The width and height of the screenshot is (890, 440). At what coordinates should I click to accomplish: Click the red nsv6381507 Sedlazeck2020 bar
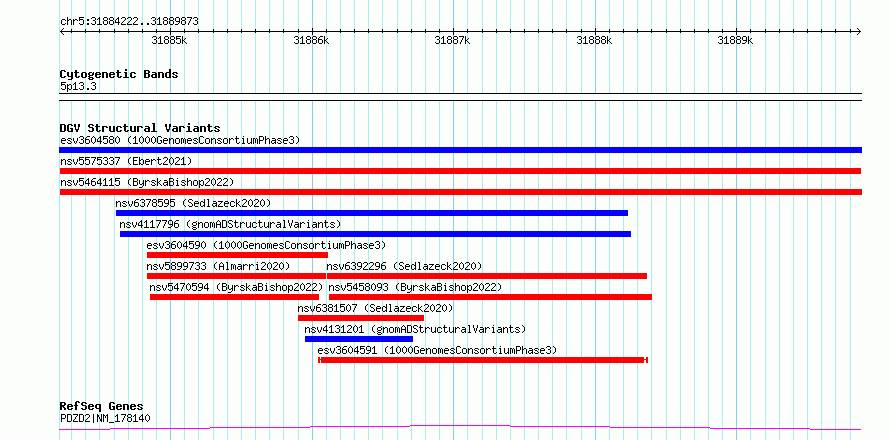[361, 318]
